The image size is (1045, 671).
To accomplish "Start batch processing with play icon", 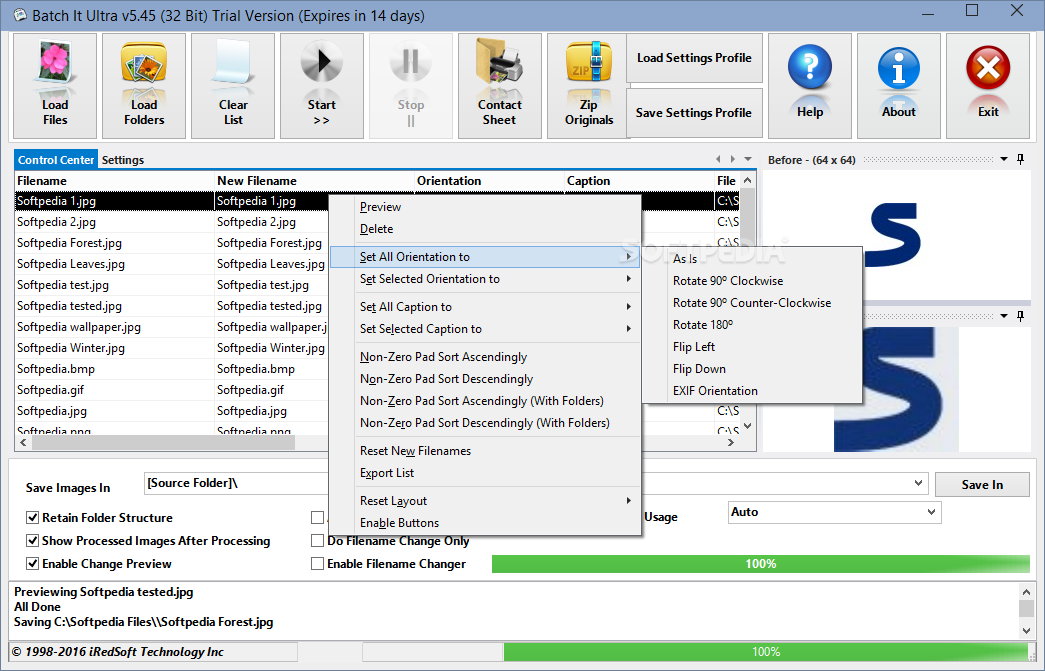I will coord(322,63).
